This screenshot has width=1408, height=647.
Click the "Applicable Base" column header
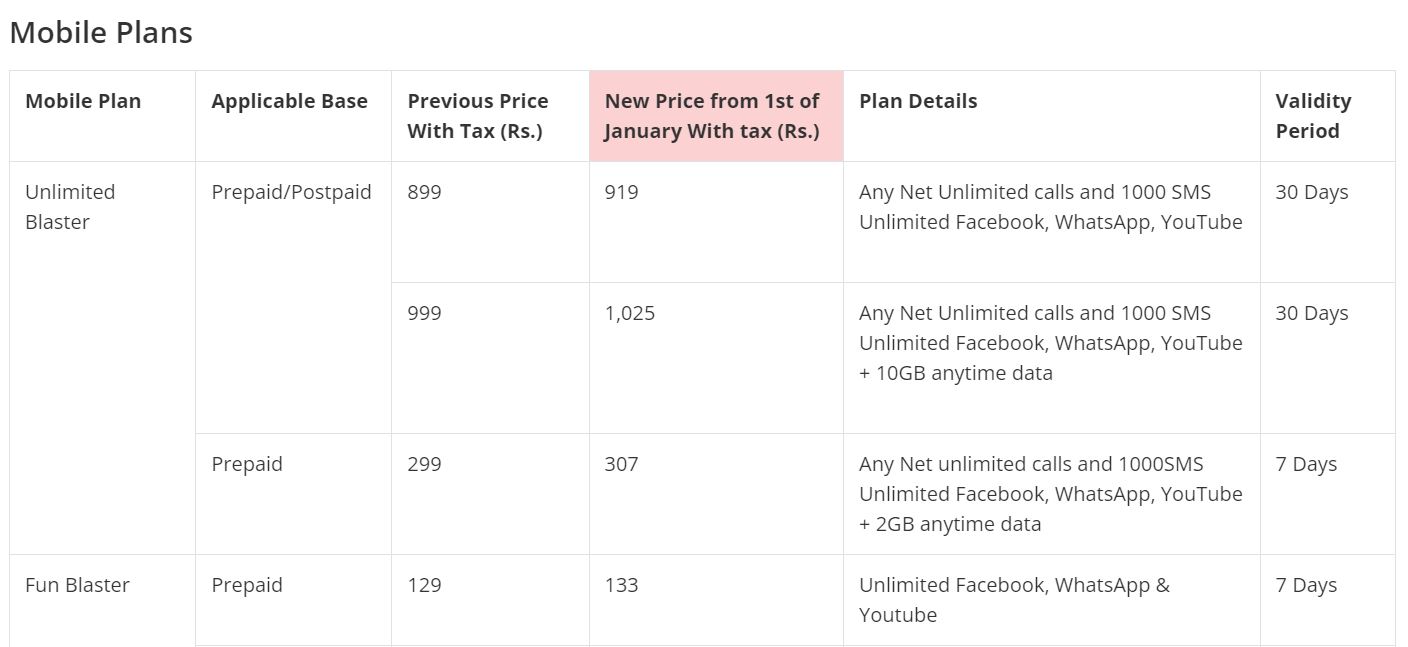(289, 101)
